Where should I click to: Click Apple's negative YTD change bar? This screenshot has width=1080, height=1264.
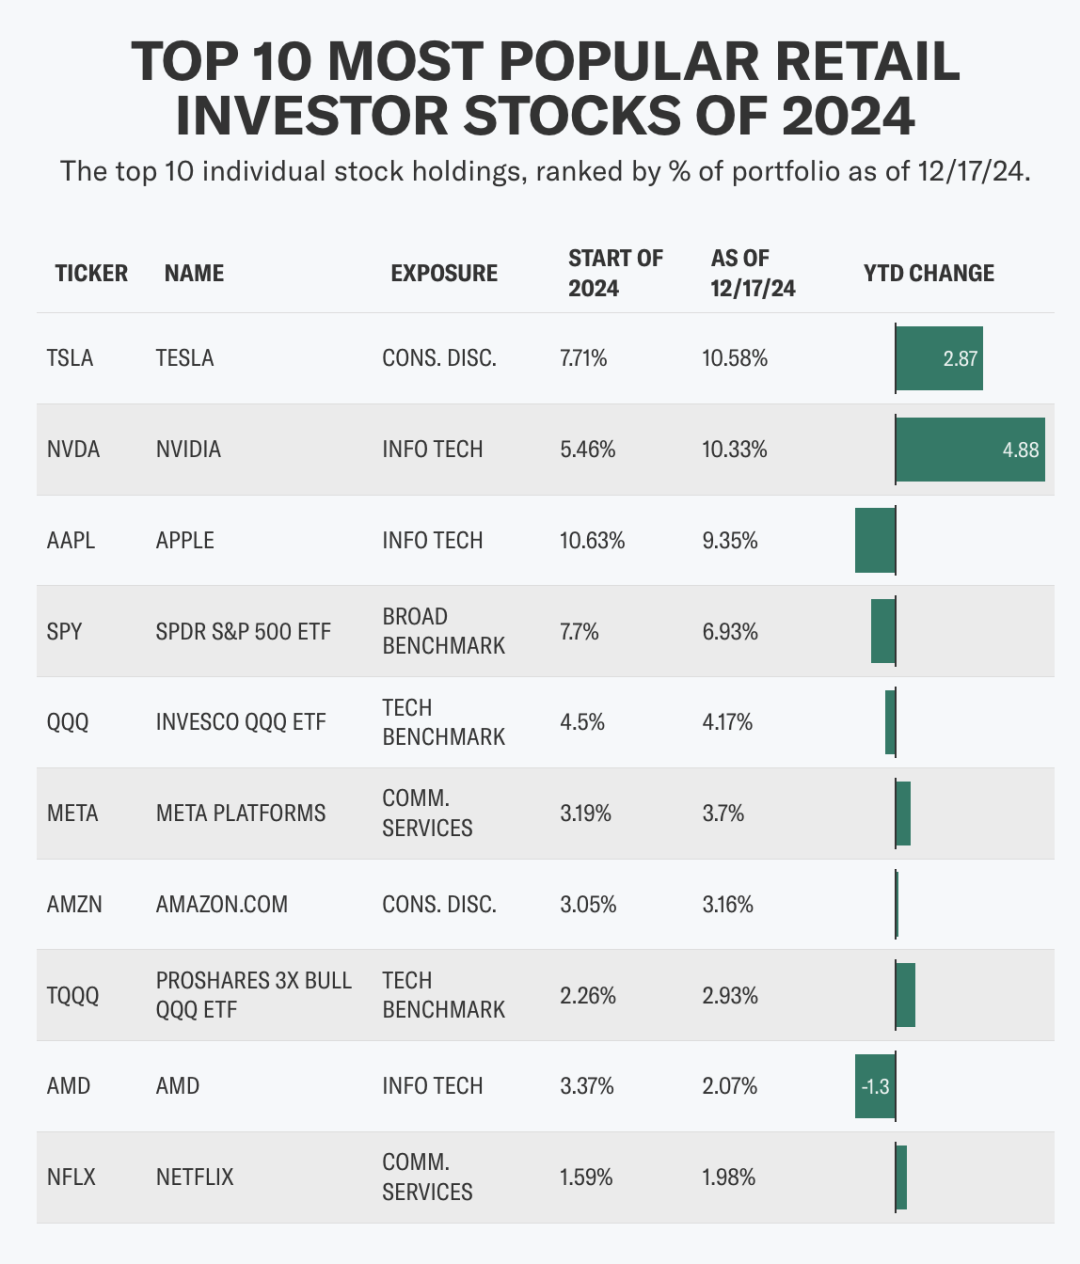tap(875, 540)
